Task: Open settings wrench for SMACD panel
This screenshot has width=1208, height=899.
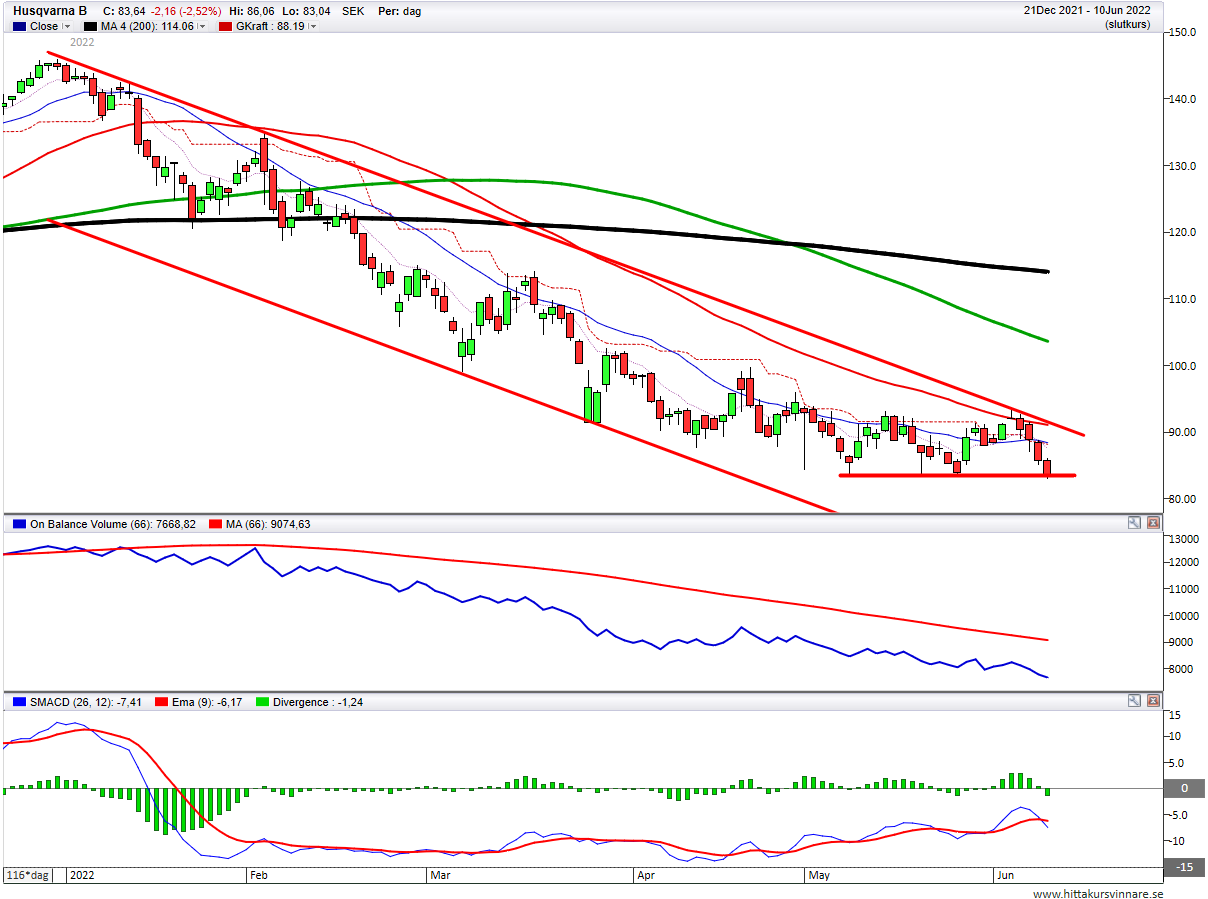Action: coord(1134,701)
